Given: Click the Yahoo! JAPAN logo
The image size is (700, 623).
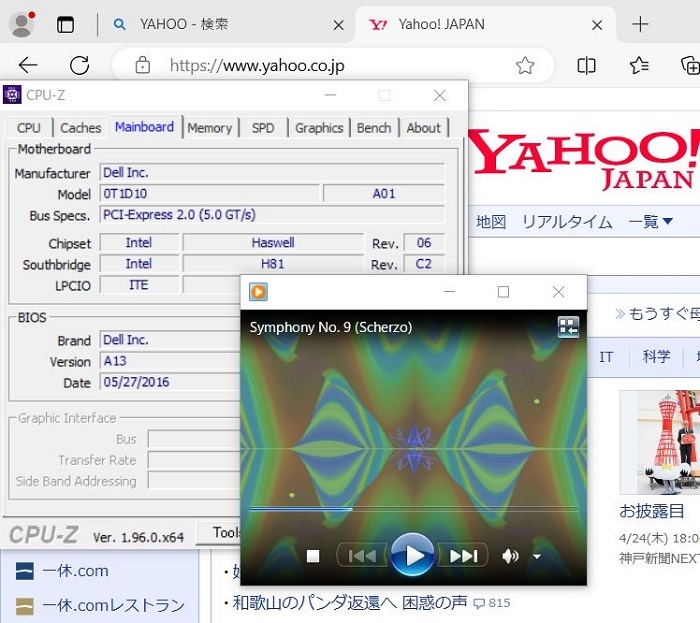Looking at the screenshot, I should (x=584, y=159).
